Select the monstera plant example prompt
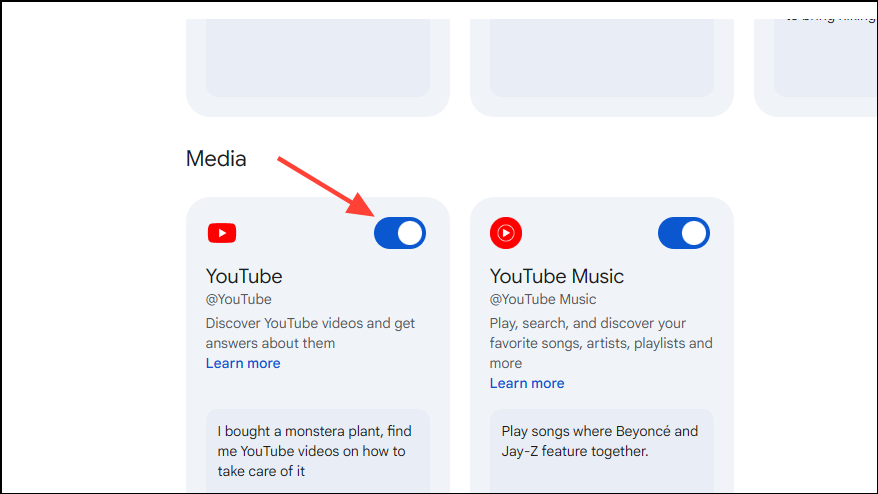This screenshot has height=494, width=878. [x=318, y=451]
